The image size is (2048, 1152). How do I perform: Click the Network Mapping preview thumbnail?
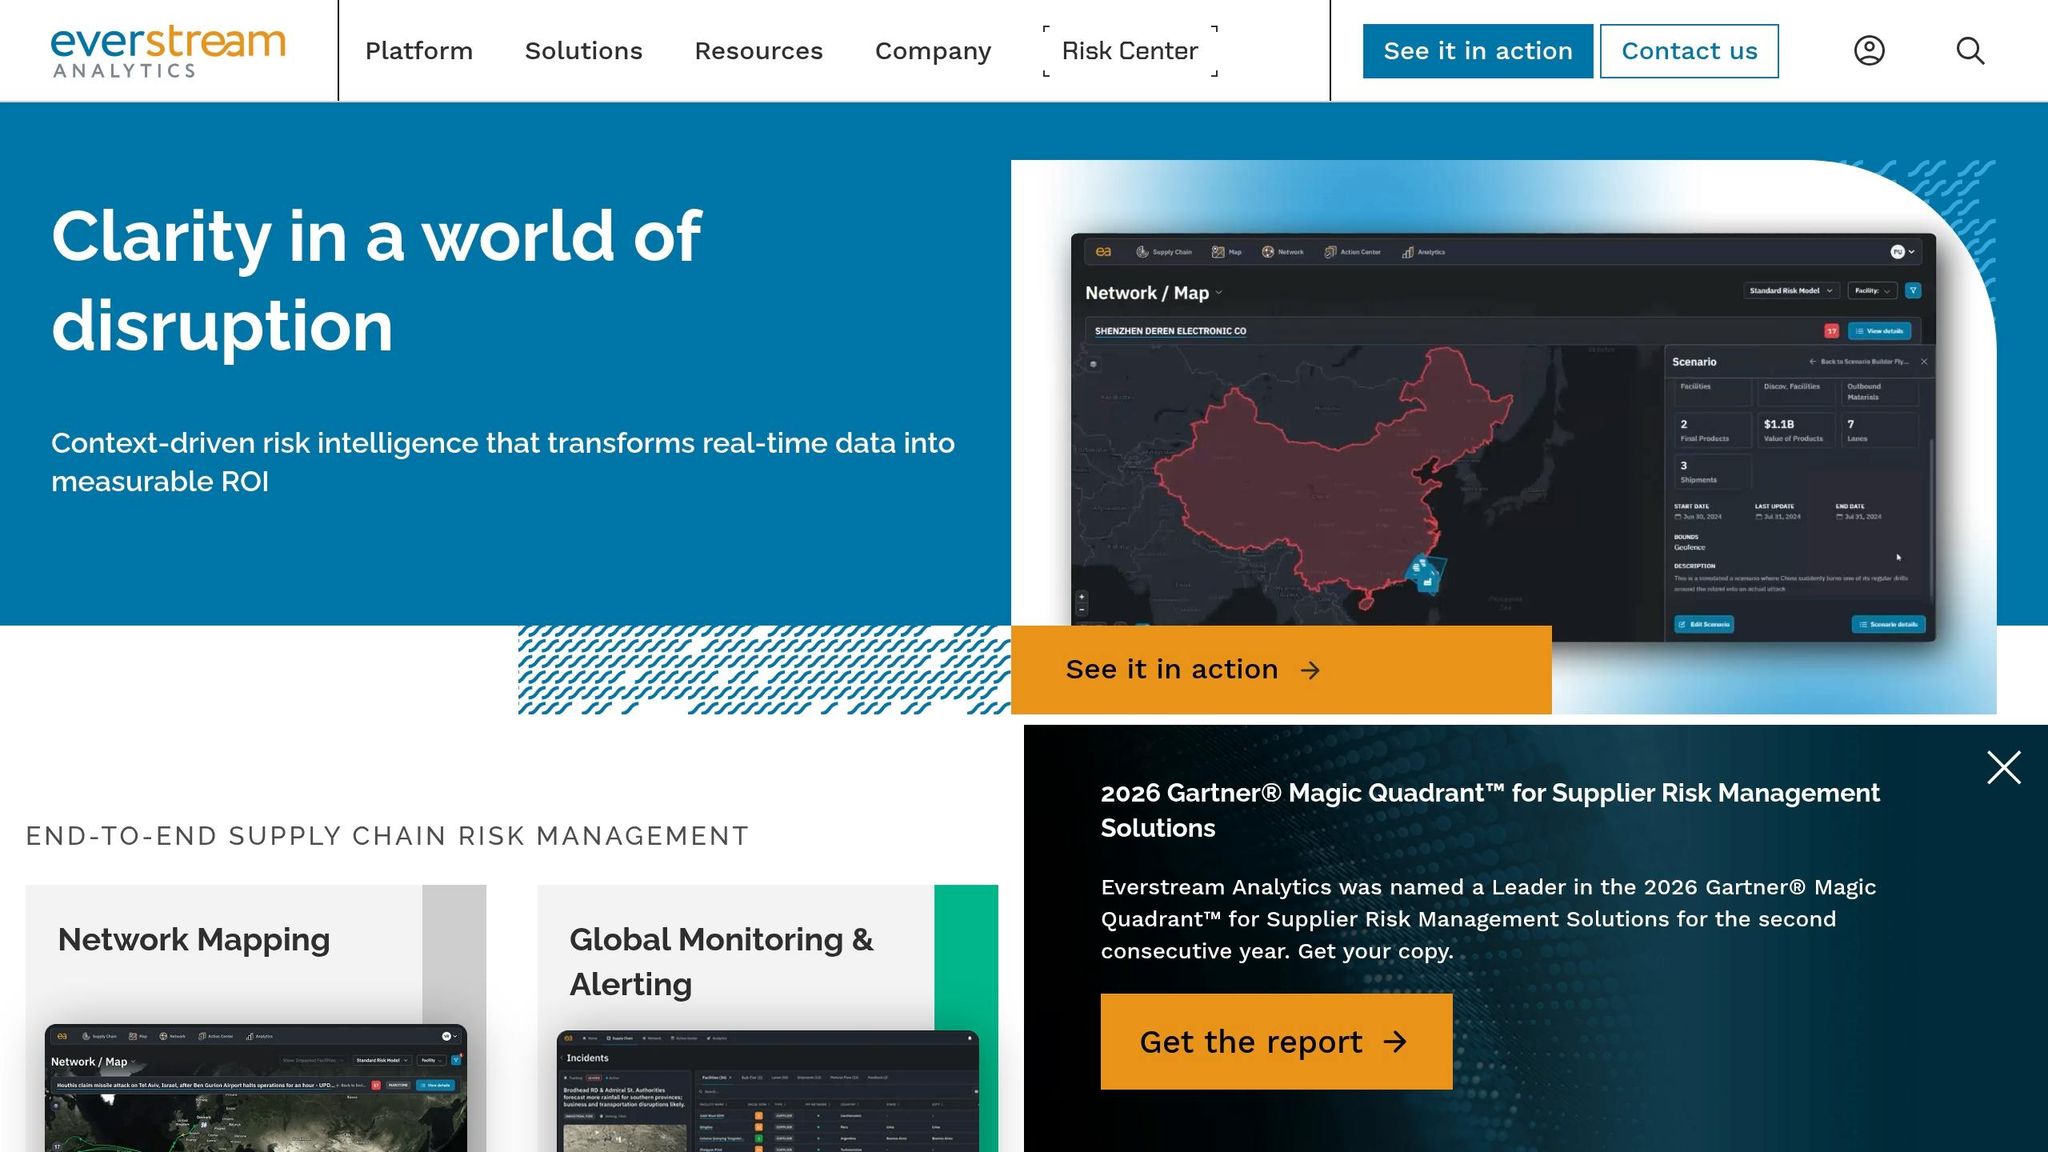click(256, 1088)
